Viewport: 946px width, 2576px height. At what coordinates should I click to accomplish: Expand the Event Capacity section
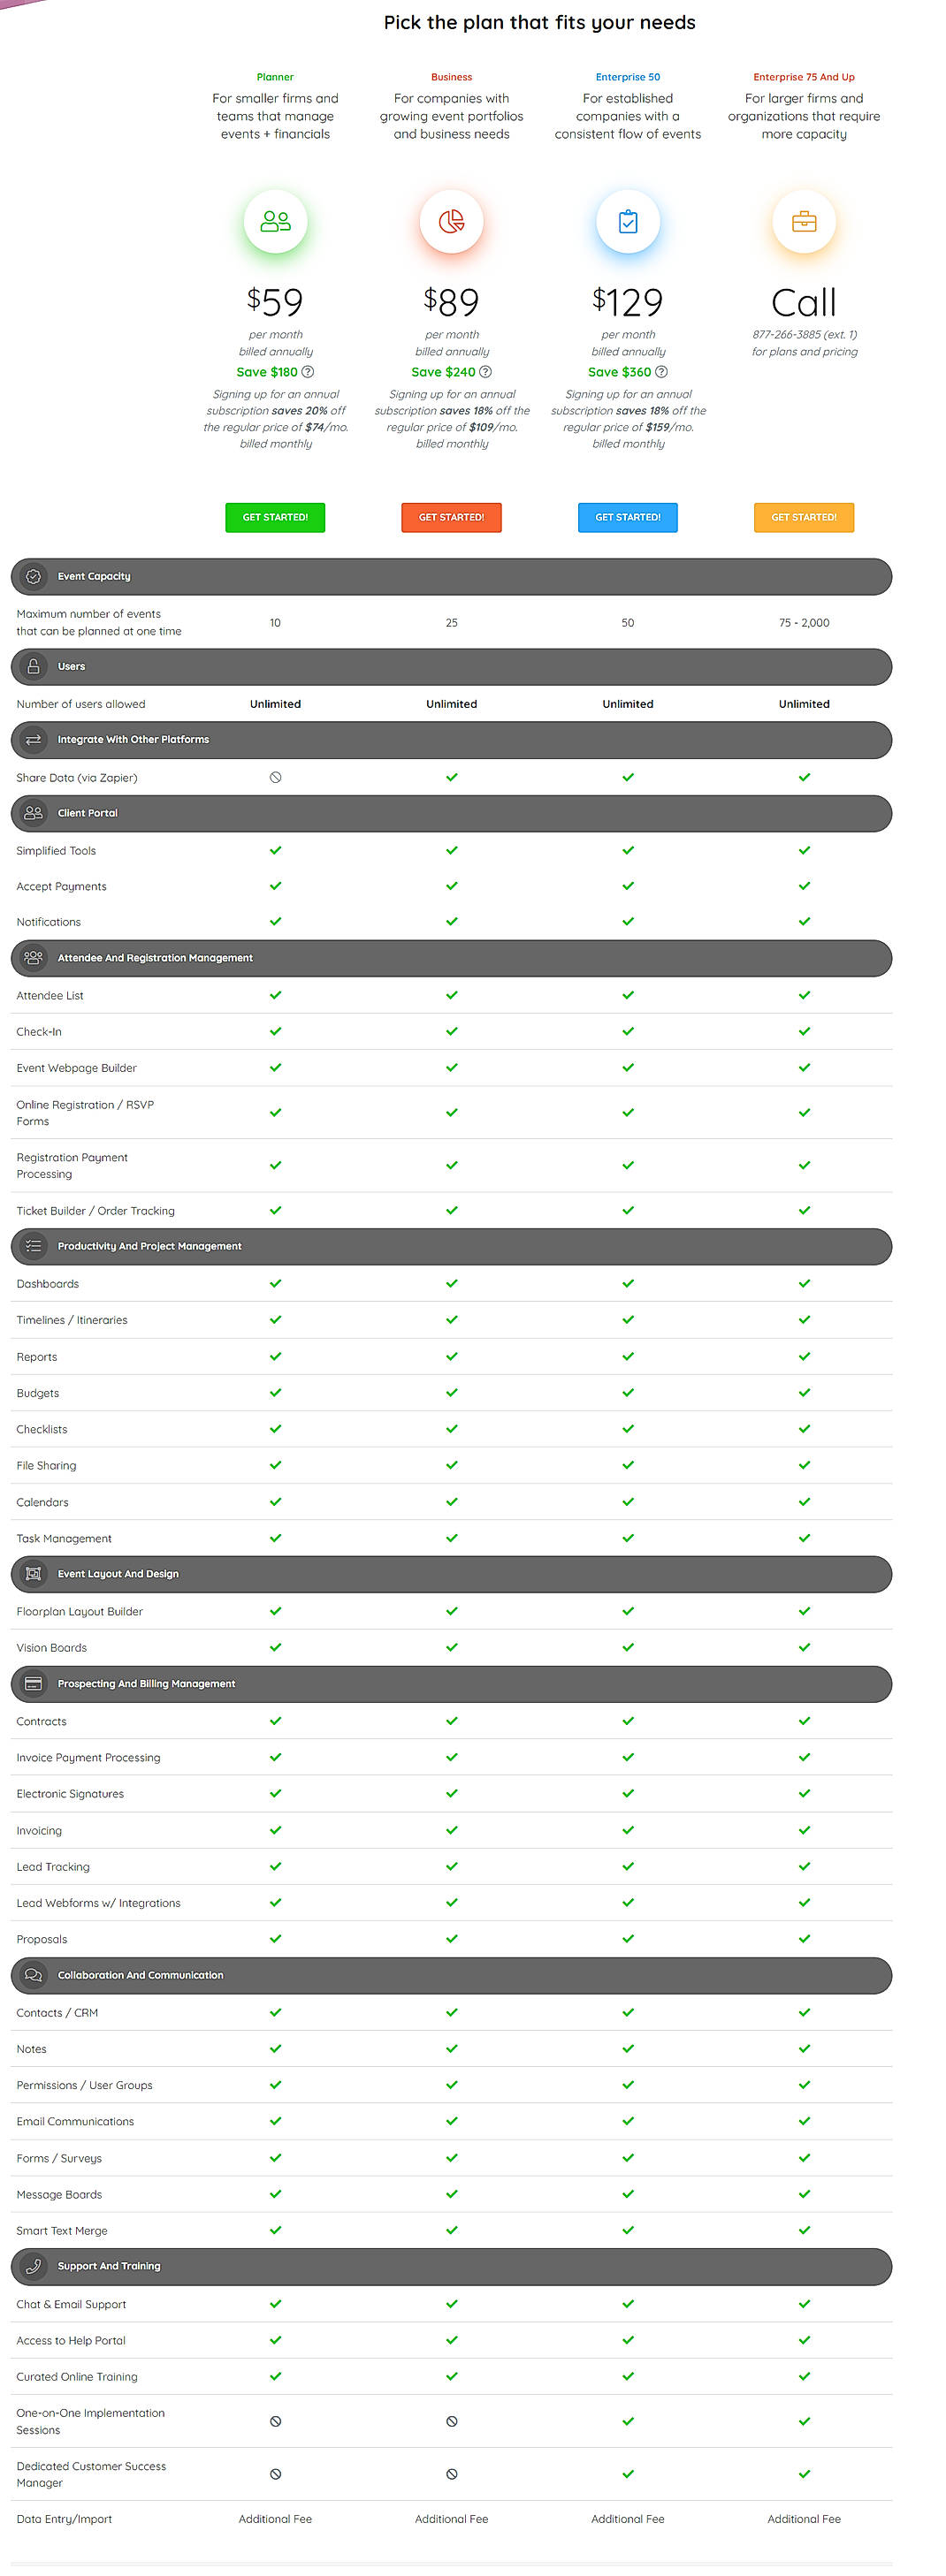point(452,576)
